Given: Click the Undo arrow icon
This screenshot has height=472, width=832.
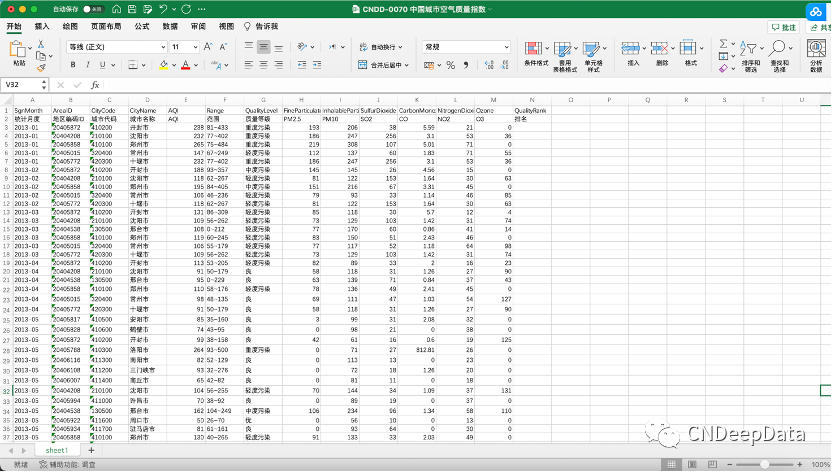Looking at the screenshot, I should (163, 9).
